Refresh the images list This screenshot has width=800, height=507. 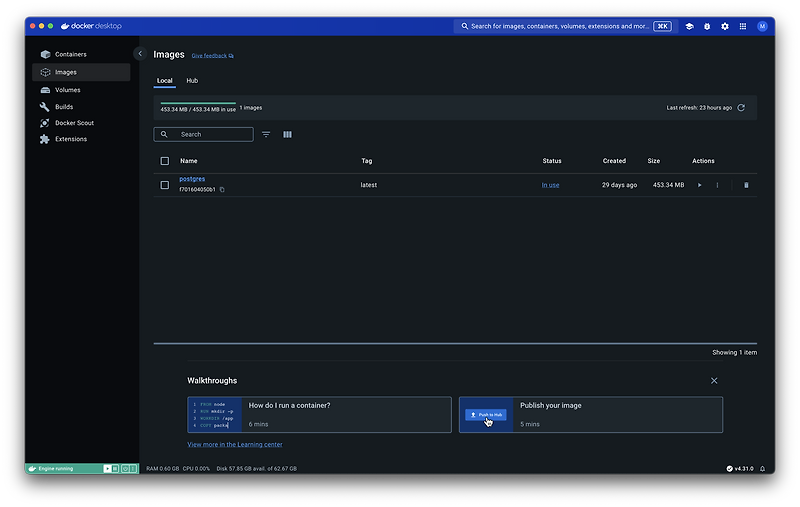pos(741,108)
